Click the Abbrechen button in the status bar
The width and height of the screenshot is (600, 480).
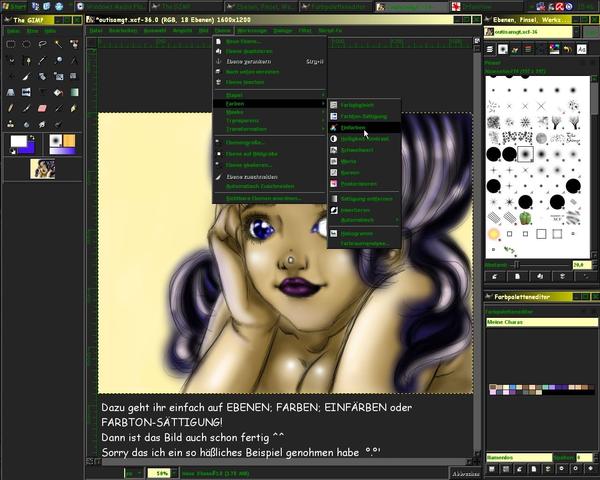466,473
